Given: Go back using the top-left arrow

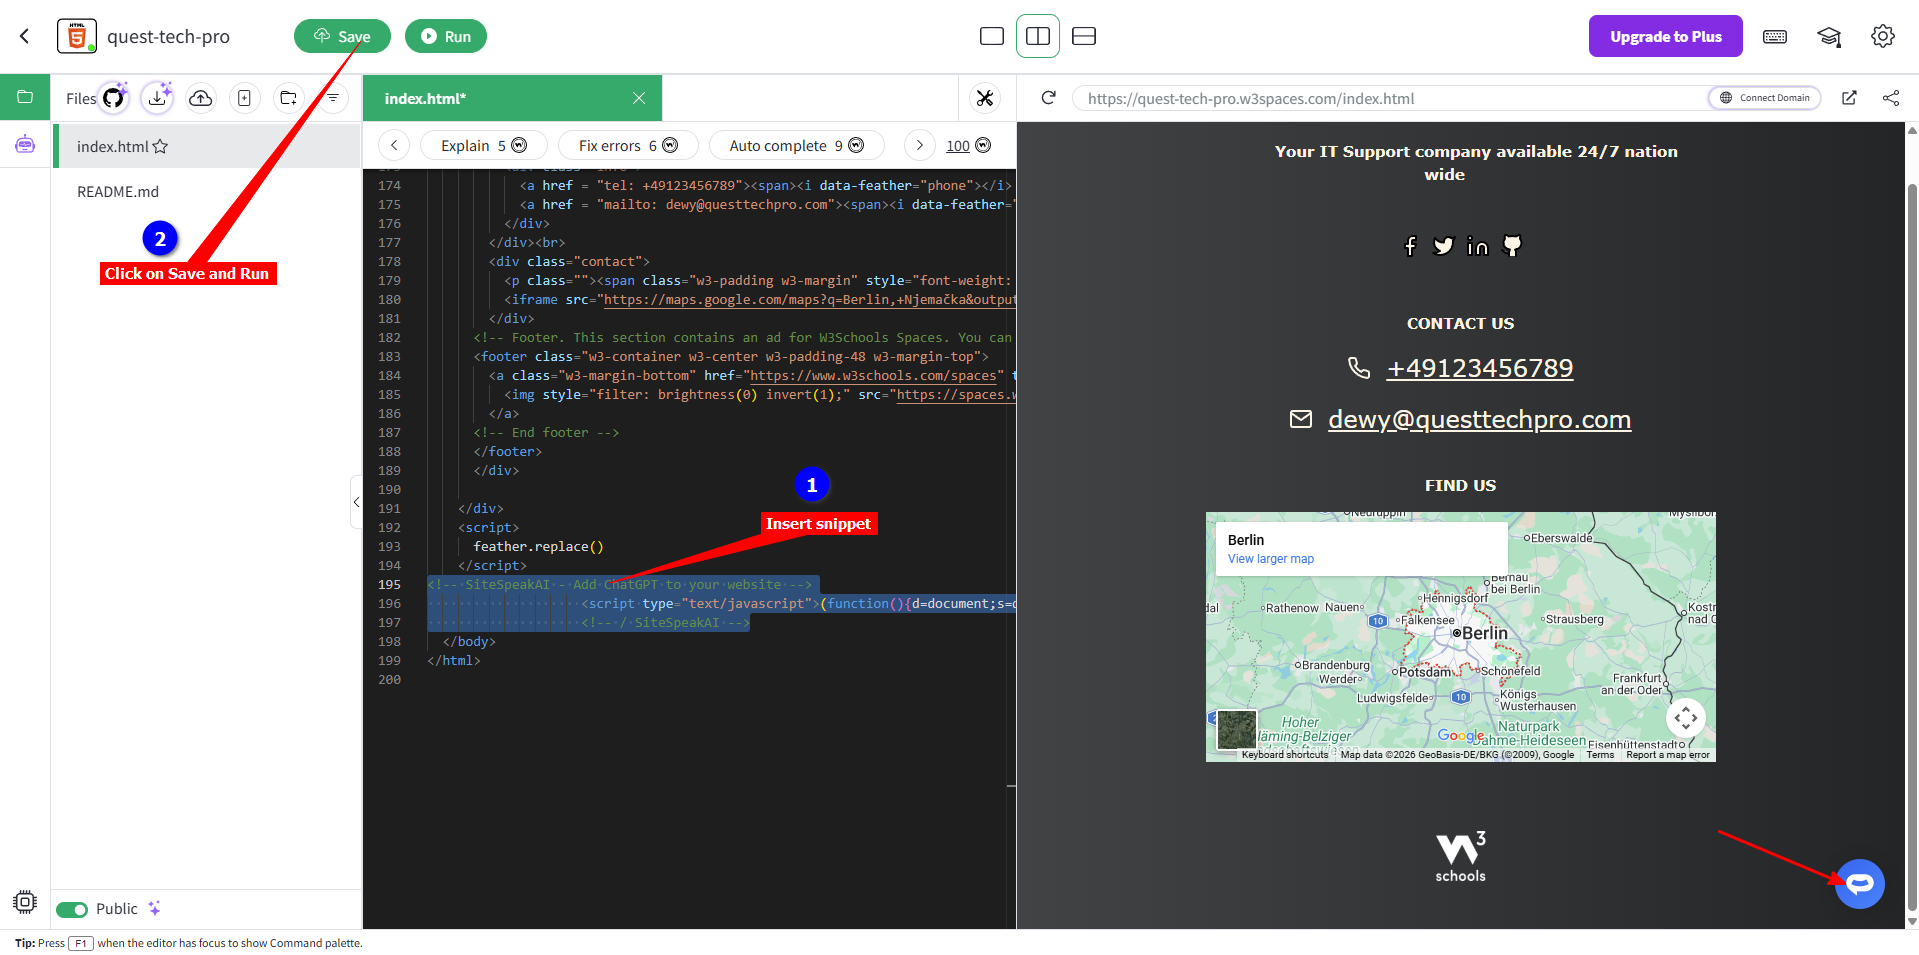Looking at the screenshot, I should click(x=25, y=36).
